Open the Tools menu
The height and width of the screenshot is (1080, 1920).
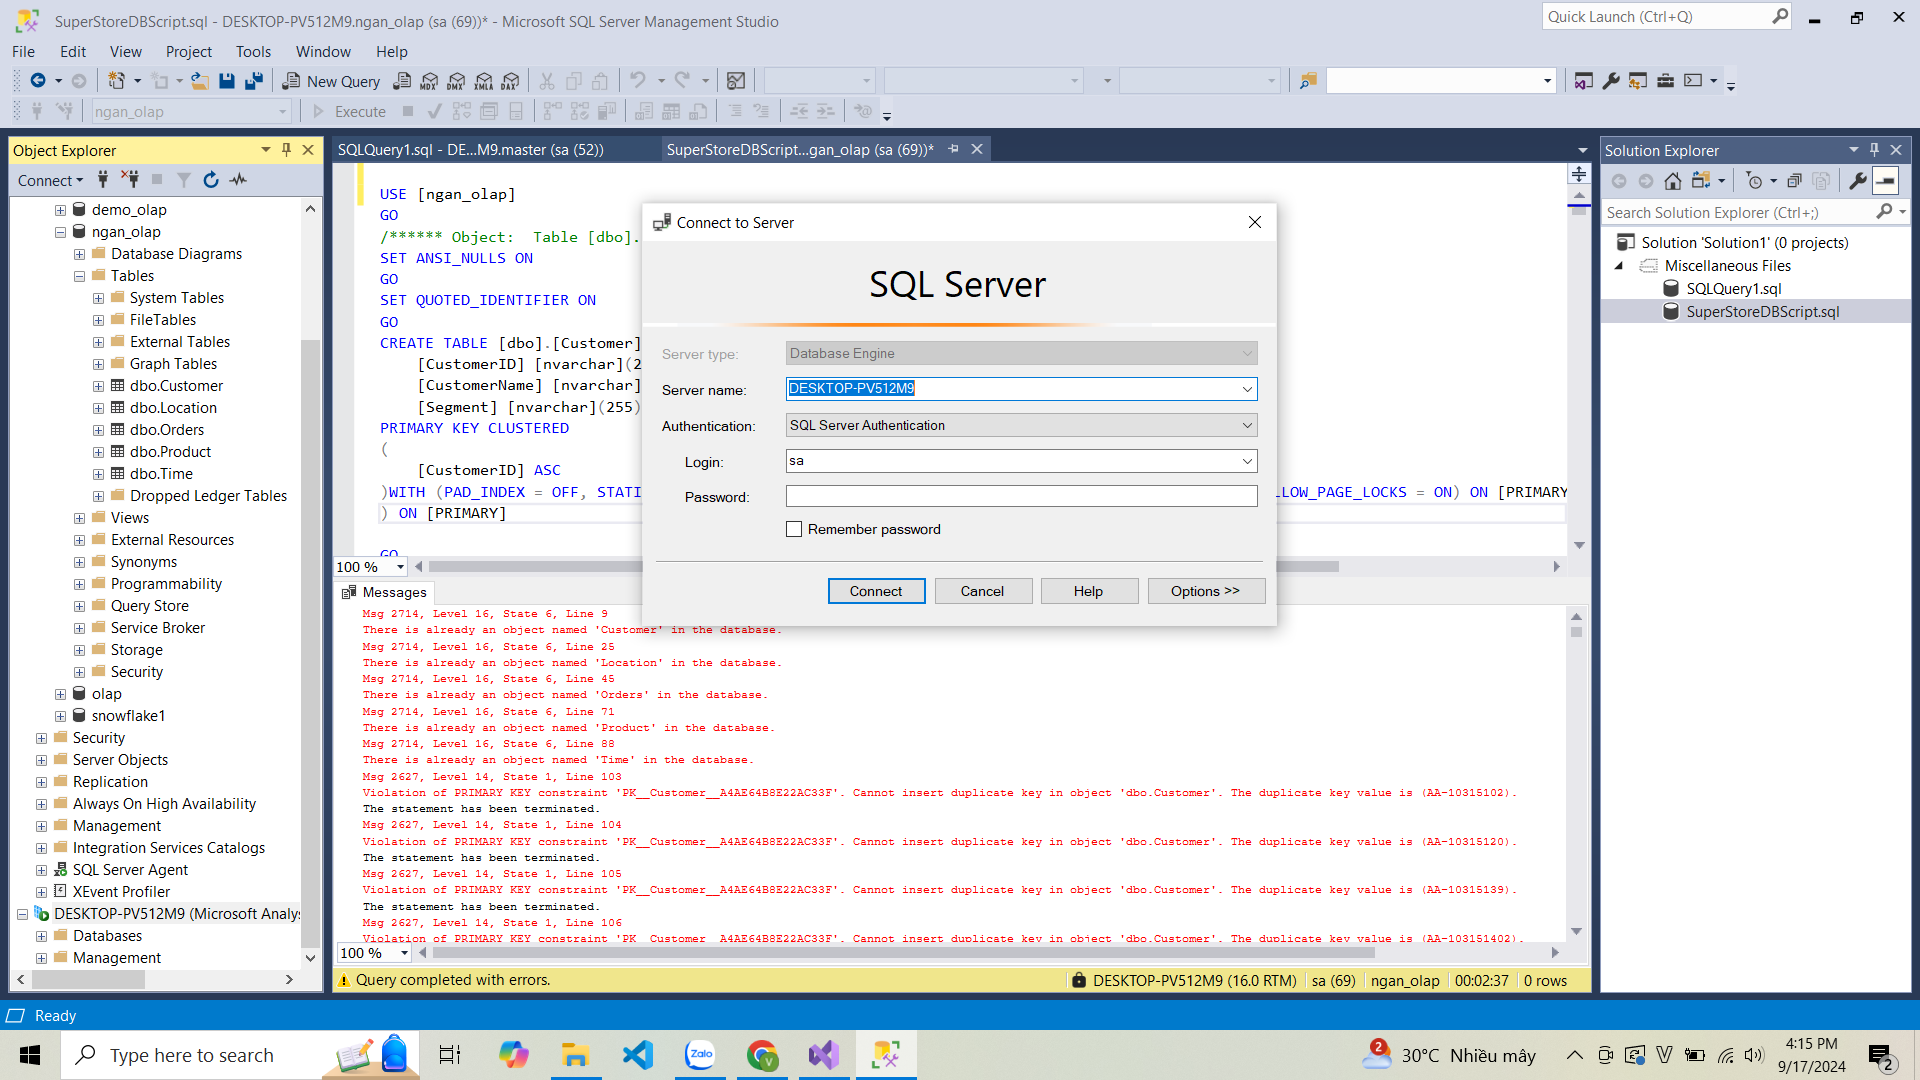pos(253,52)
